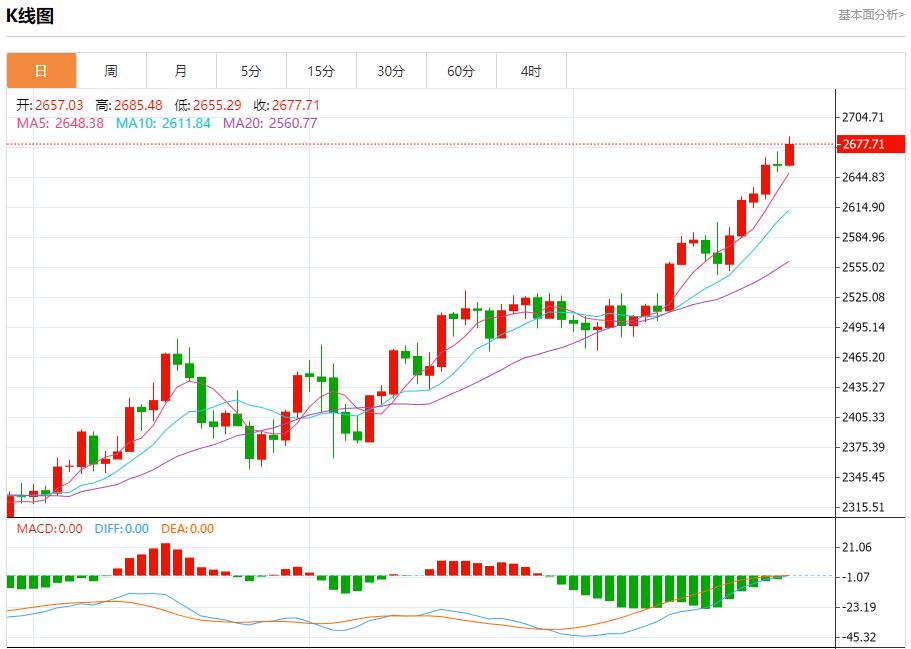Image resolution: width=911 pixels, height=649 pixels.
Task: Click the DEA indicator label
Action: [x=176, y=531]
